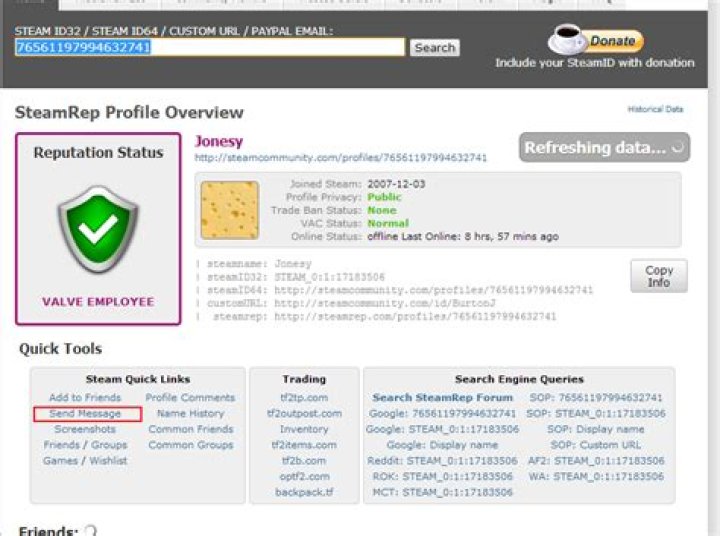Open the steamcommunity profile URL under Jonesy

tap(341, 158)
